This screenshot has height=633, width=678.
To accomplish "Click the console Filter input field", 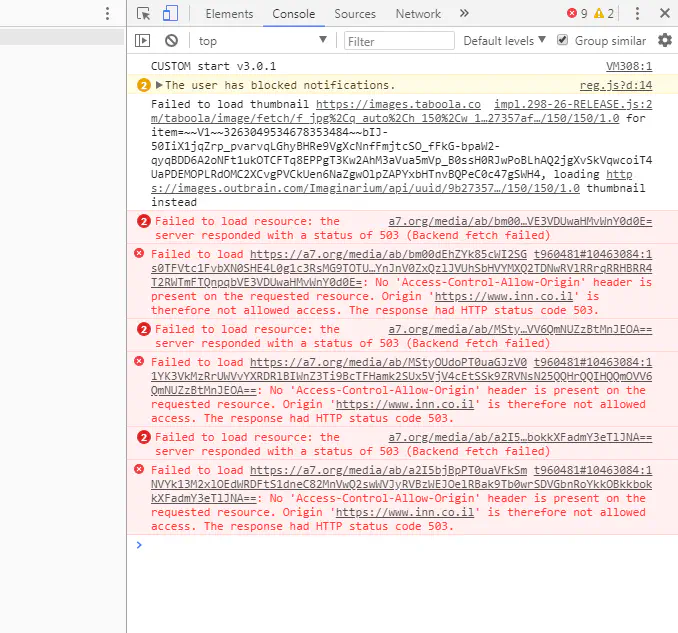I will [397, 41].
